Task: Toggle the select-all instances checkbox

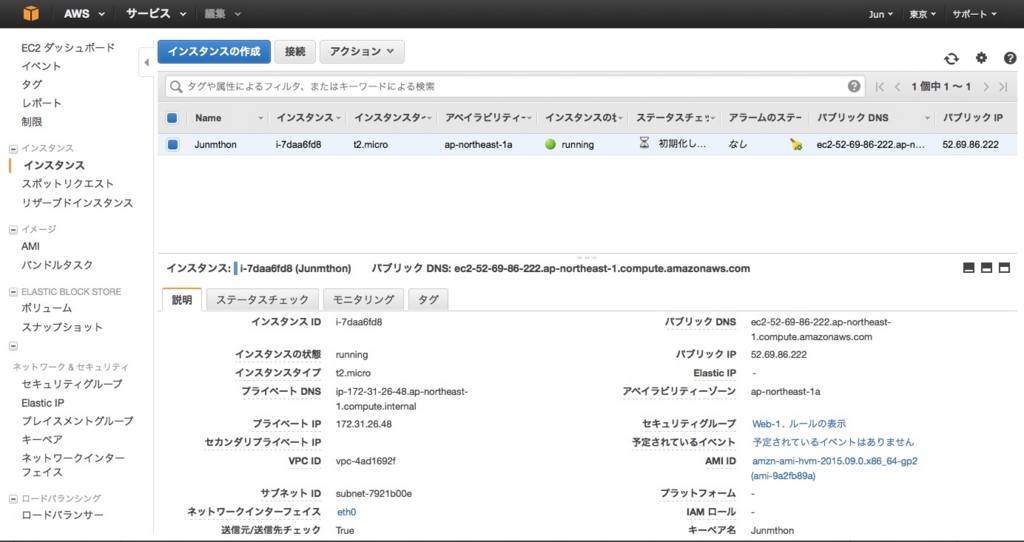Action: [172, 118]
